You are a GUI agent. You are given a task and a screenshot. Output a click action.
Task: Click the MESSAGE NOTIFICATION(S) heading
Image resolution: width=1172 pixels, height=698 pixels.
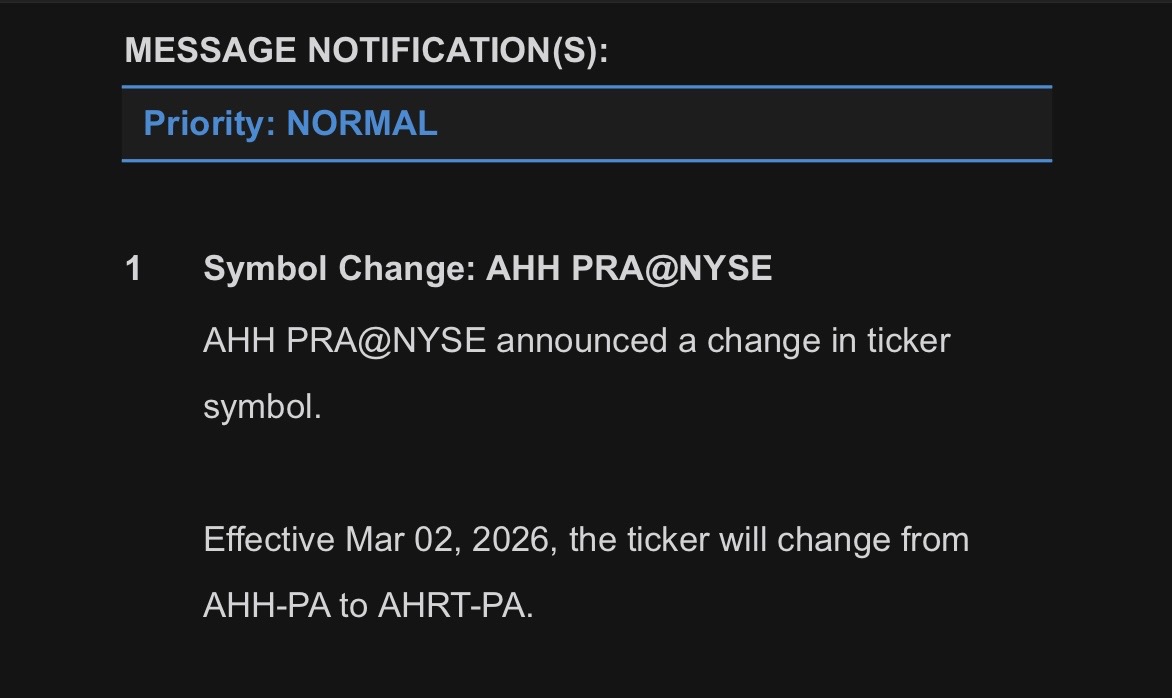[x=366, y=50]
